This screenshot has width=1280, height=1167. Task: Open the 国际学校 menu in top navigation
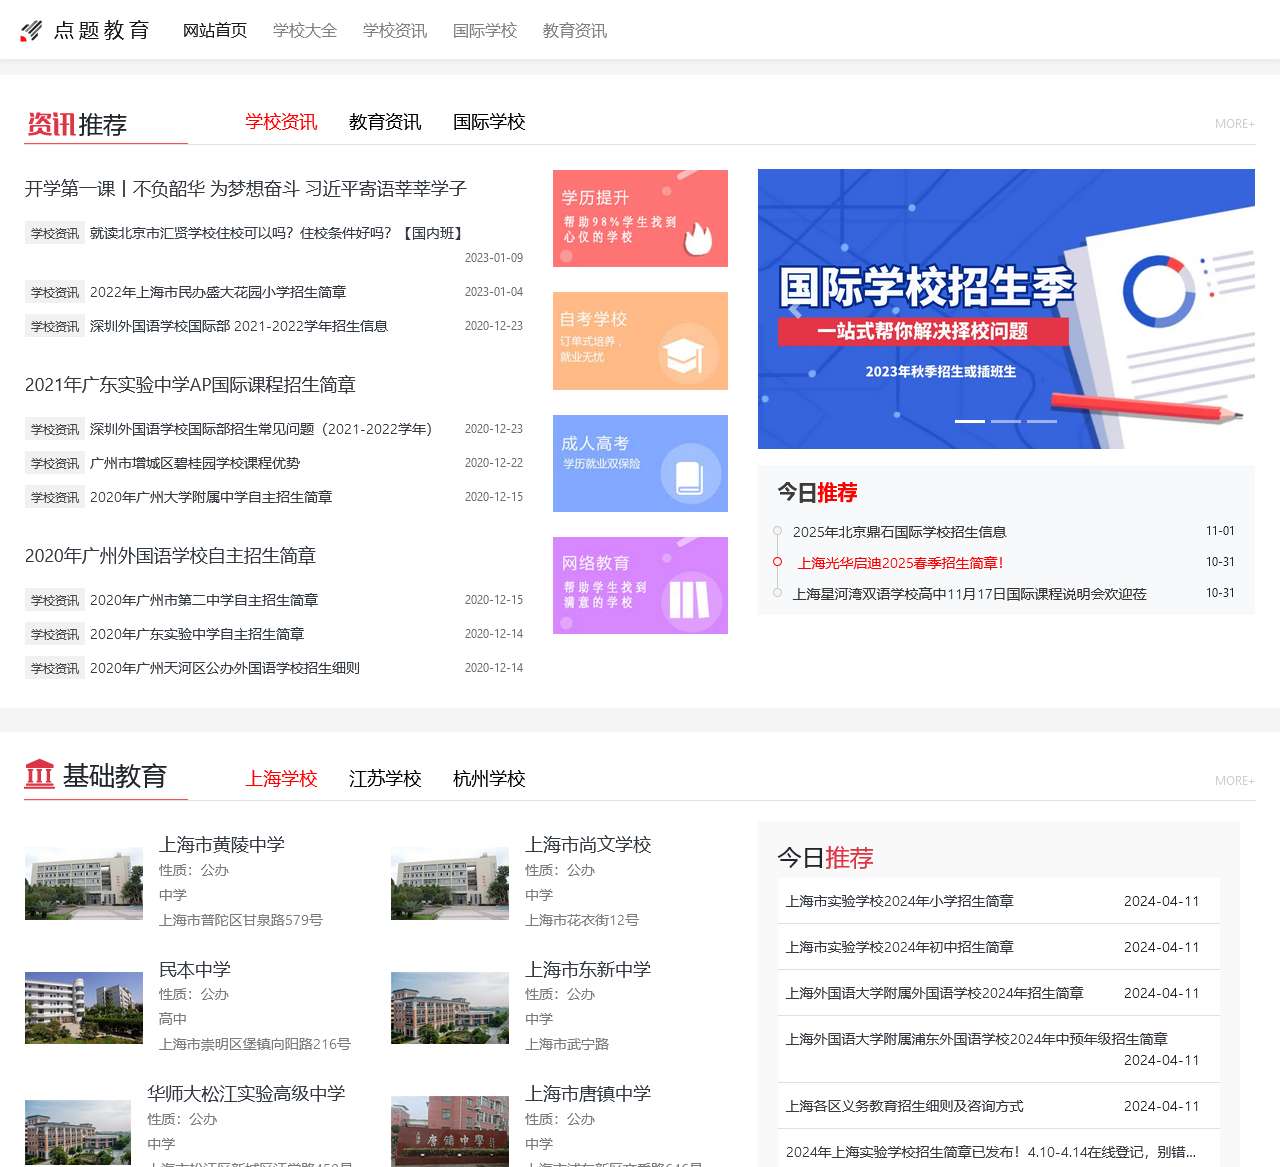486,31
